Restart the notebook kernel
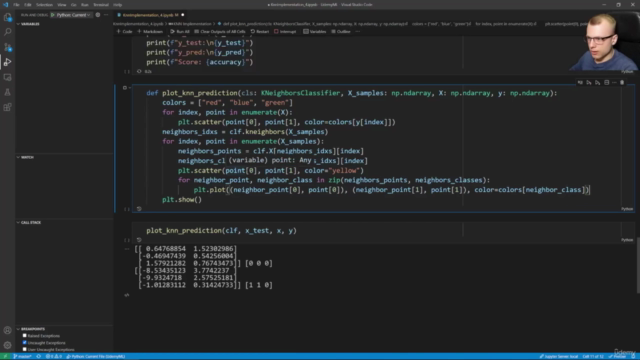 tap(260, 31)
